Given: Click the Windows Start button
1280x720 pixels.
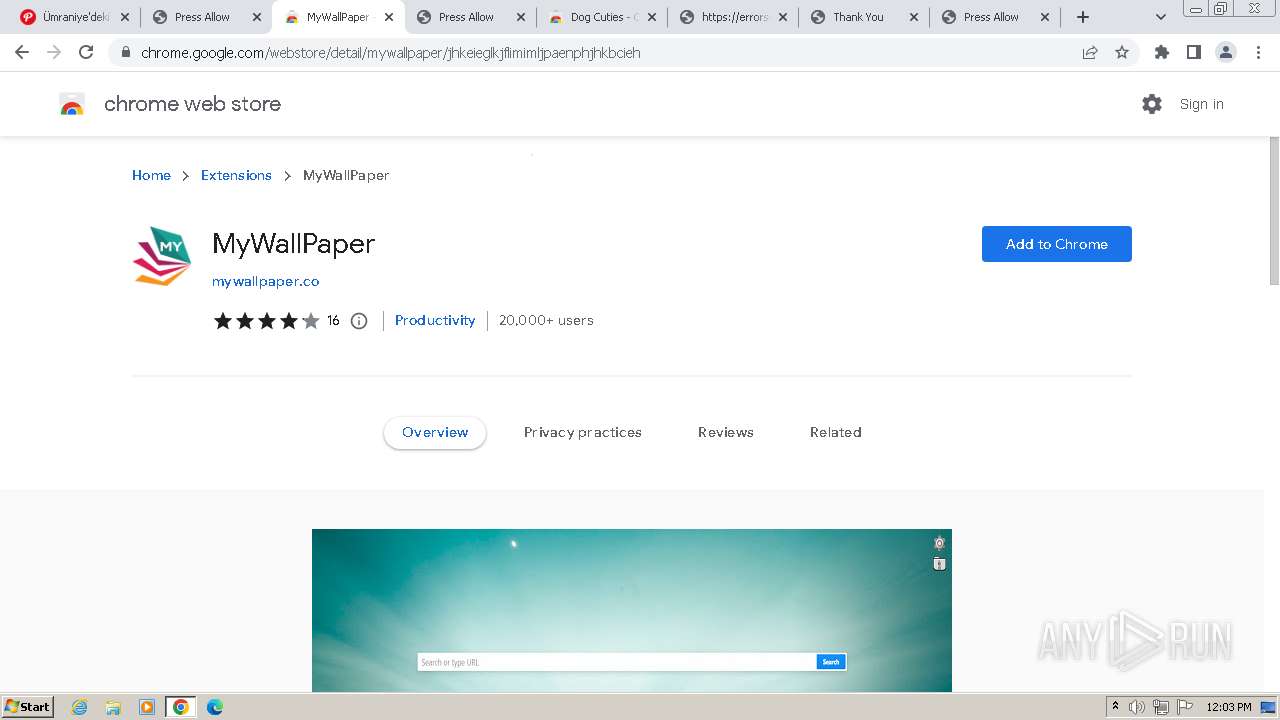Looking at the screenshot, I should coord(28,707).
